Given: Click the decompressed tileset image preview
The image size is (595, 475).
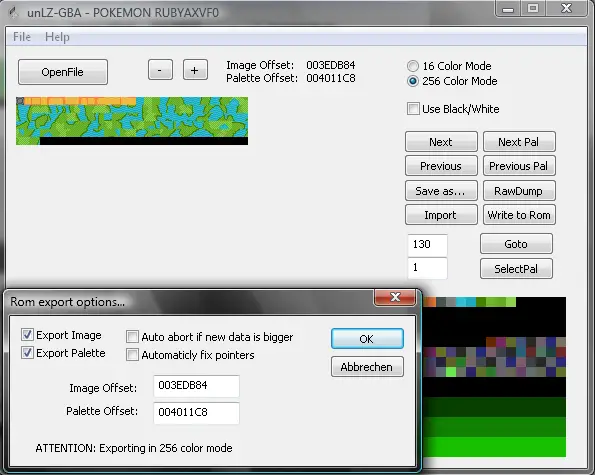Looking at the screenshot, I should coord(132,121).
